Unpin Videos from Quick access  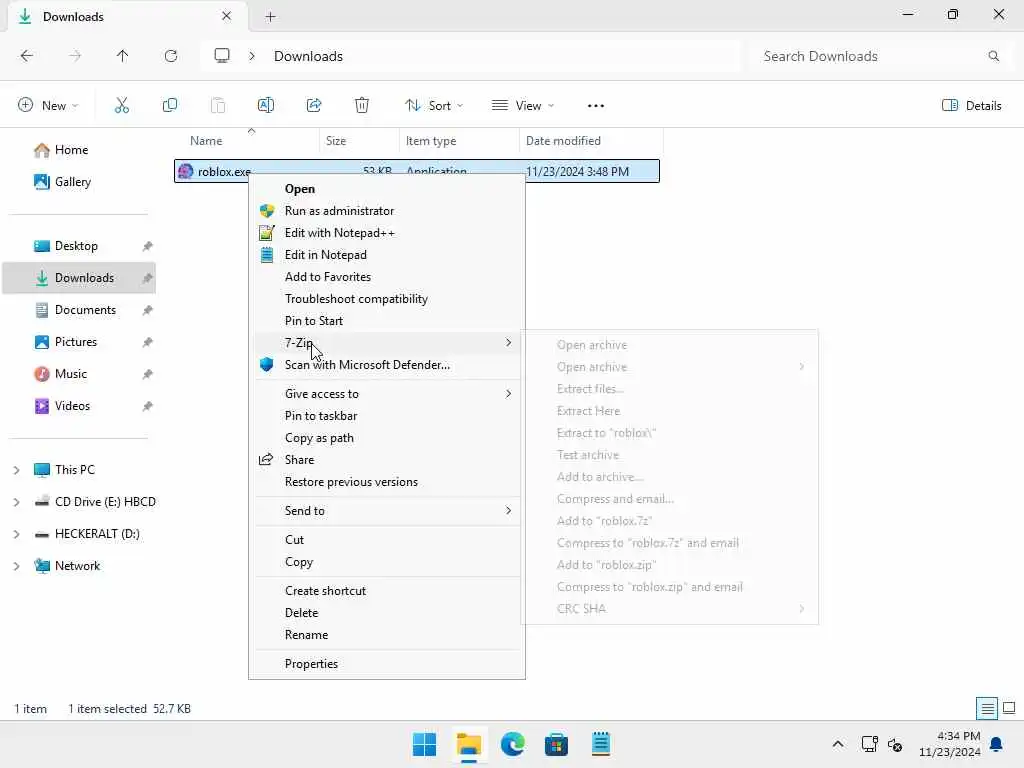148,406
